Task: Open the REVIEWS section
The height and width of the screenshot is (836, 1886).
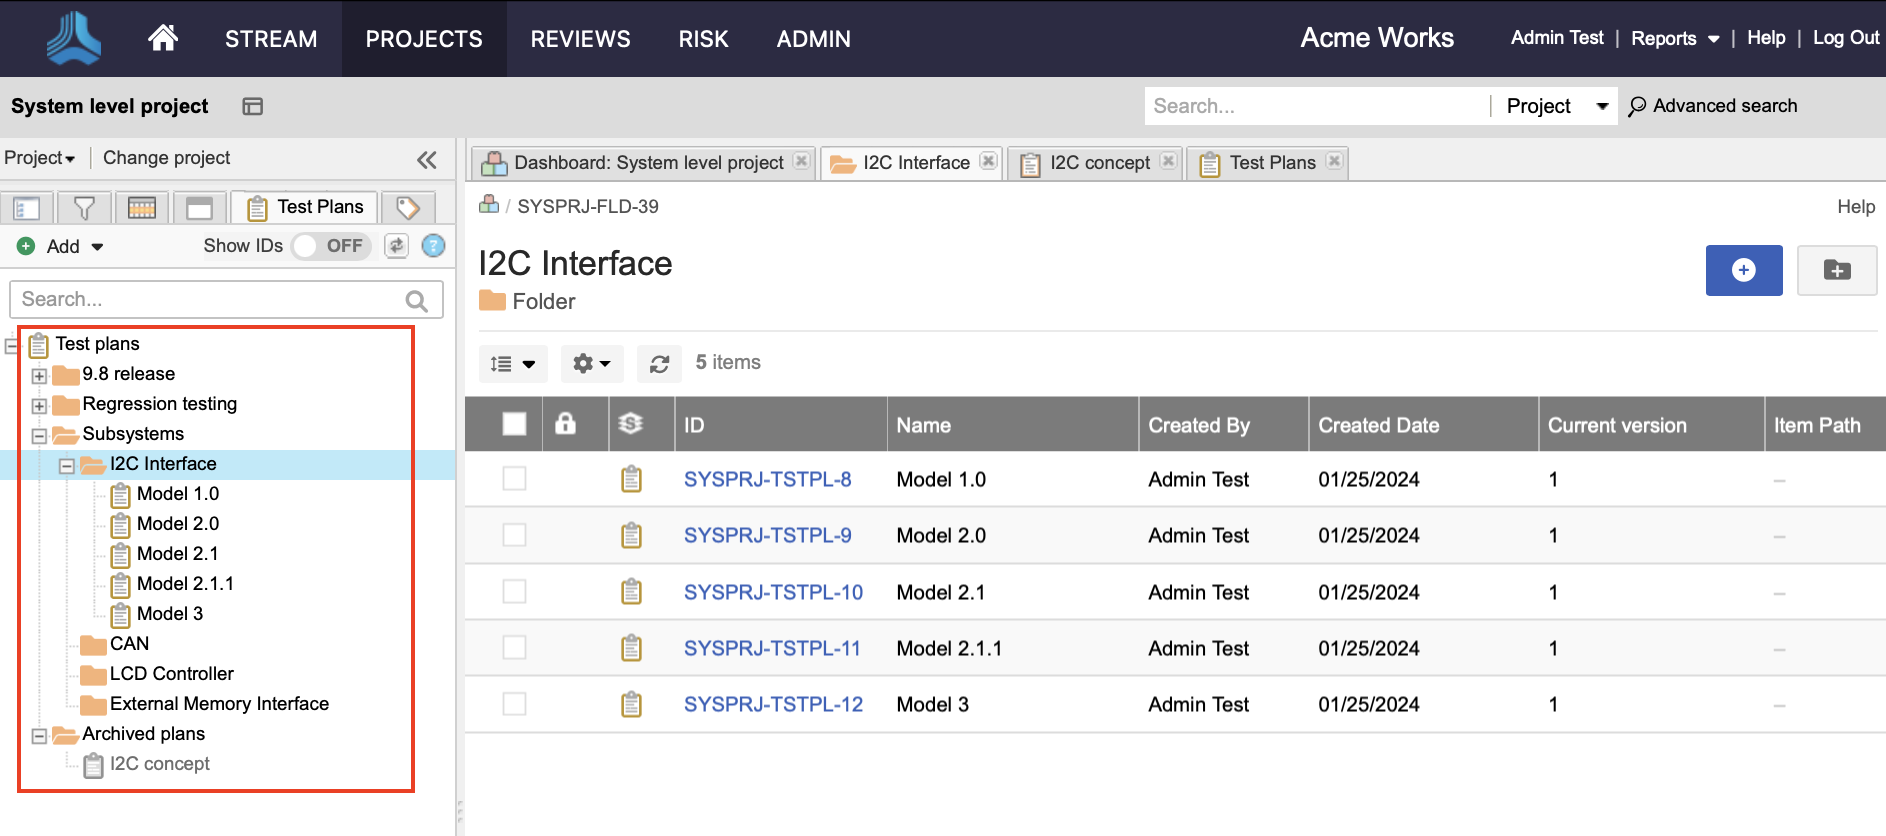Action: (x=580, y=39)
